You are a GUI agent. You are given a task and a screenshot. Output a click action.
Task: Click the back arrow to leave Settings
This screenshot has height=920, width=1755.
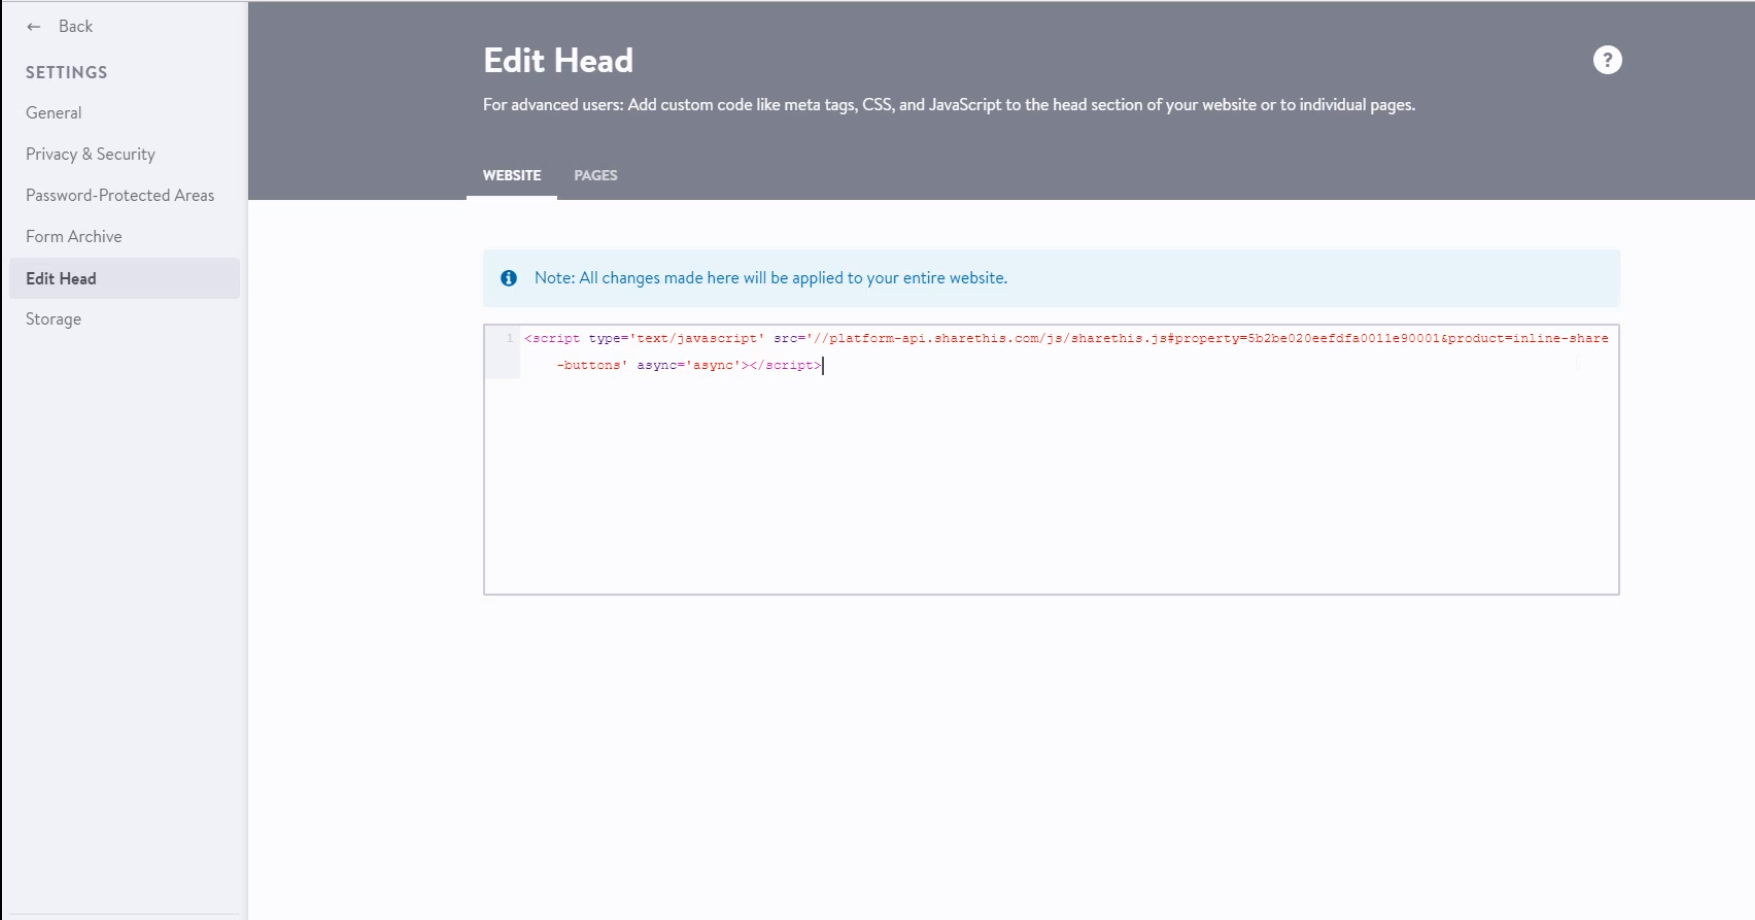[35, 26]
